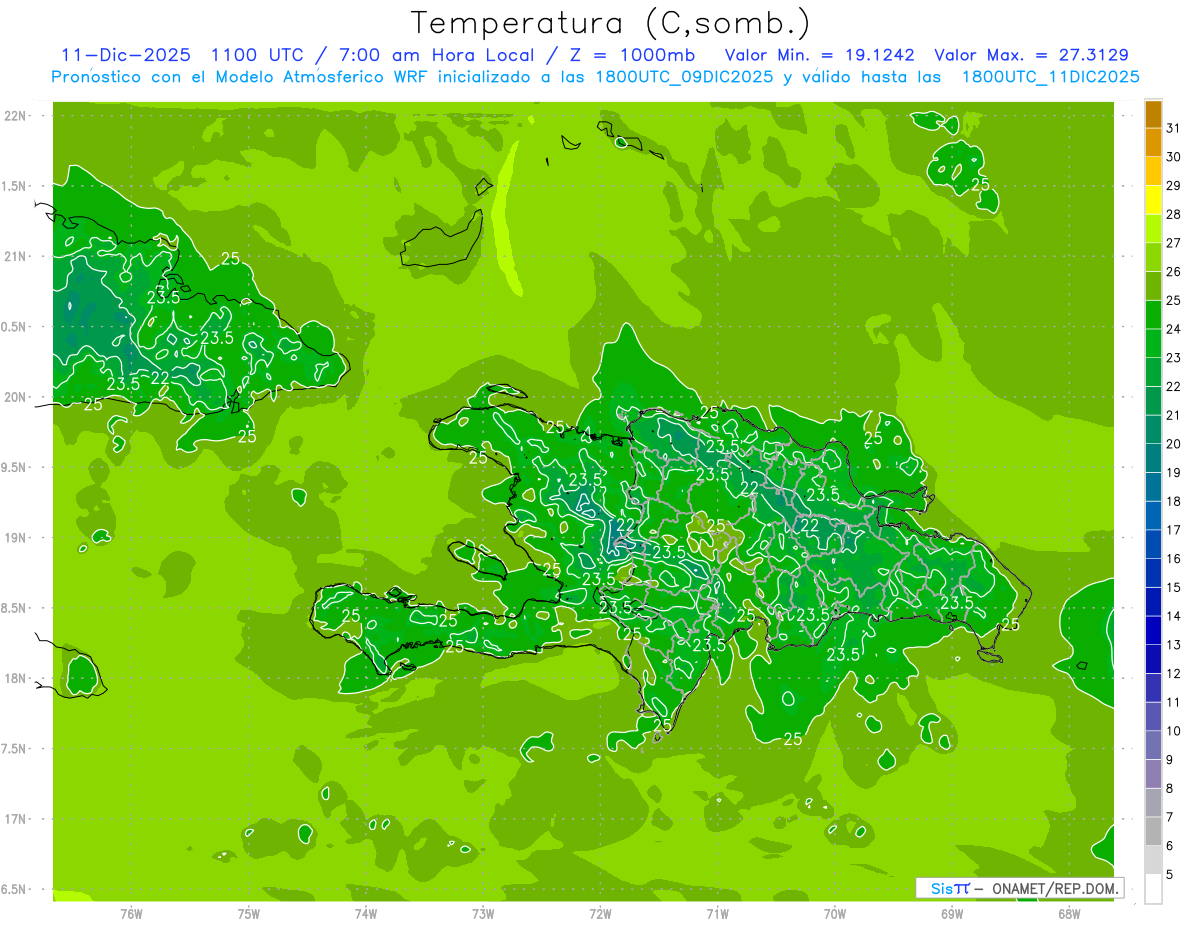Click the '20N' latitude axis label
The image size is (1200, 927).
tap(16, 397)
